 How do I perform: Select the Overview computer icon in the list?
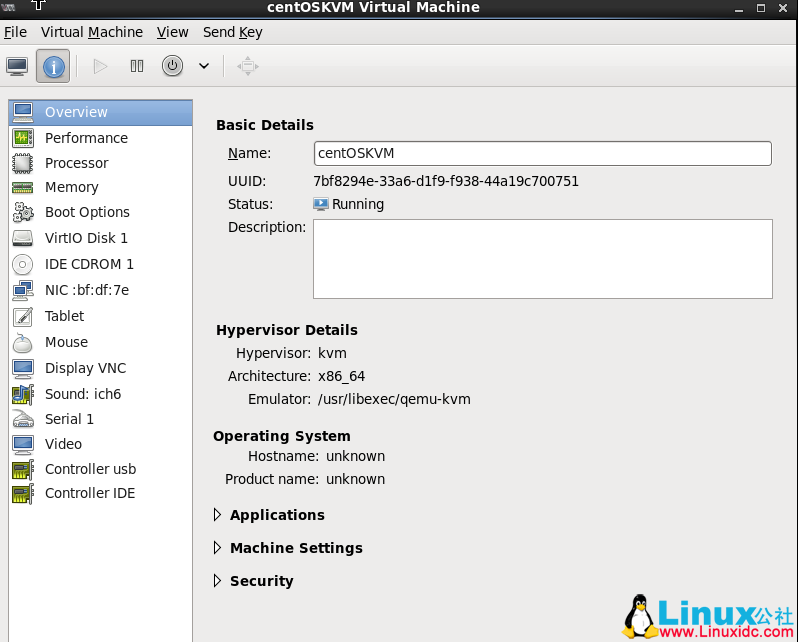coord(23,113)
